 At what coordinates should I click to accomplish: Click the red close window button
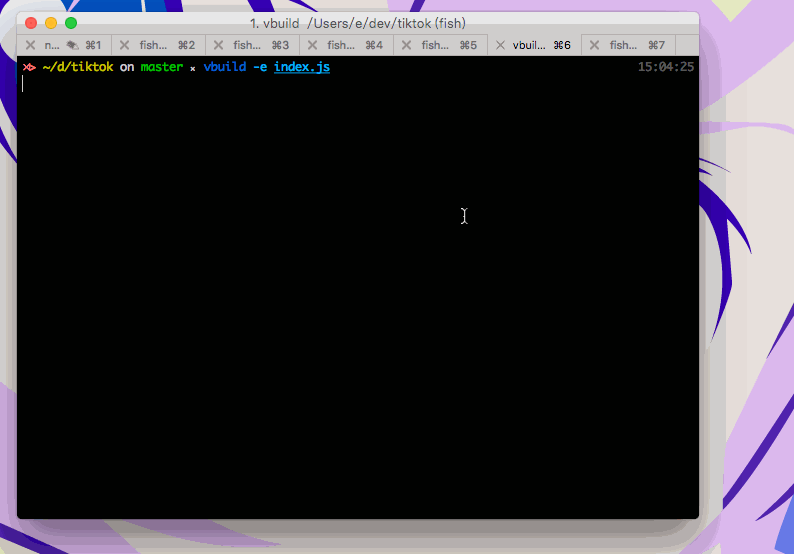31,23
